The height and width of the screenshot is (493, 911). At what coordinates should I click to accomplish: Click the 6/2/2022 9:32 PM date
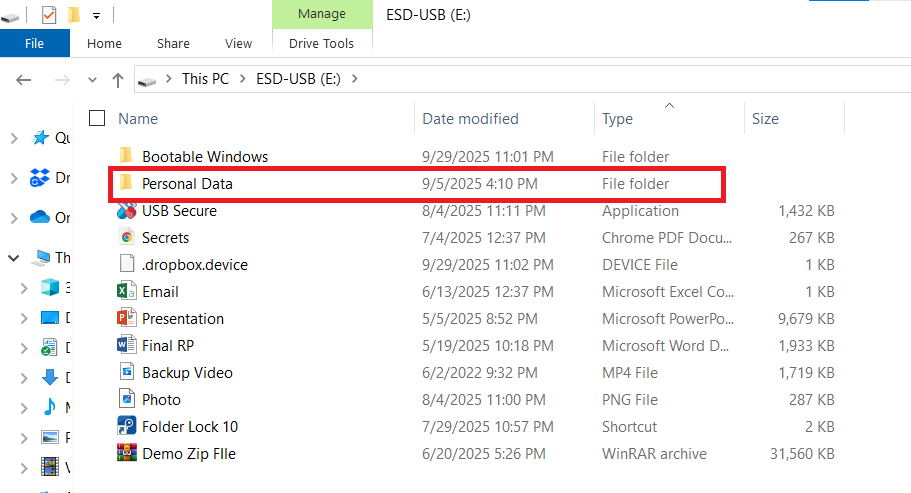tap(479, 373)
